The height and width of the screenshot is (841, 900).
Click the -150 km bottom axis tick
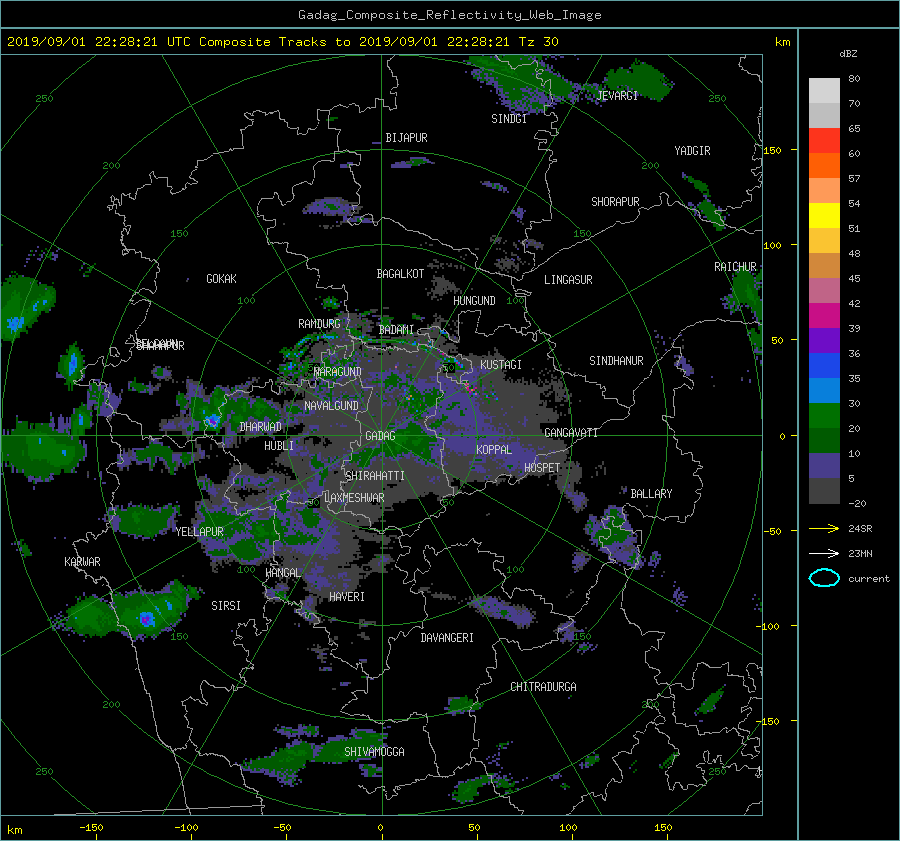(x=91, y=827)
